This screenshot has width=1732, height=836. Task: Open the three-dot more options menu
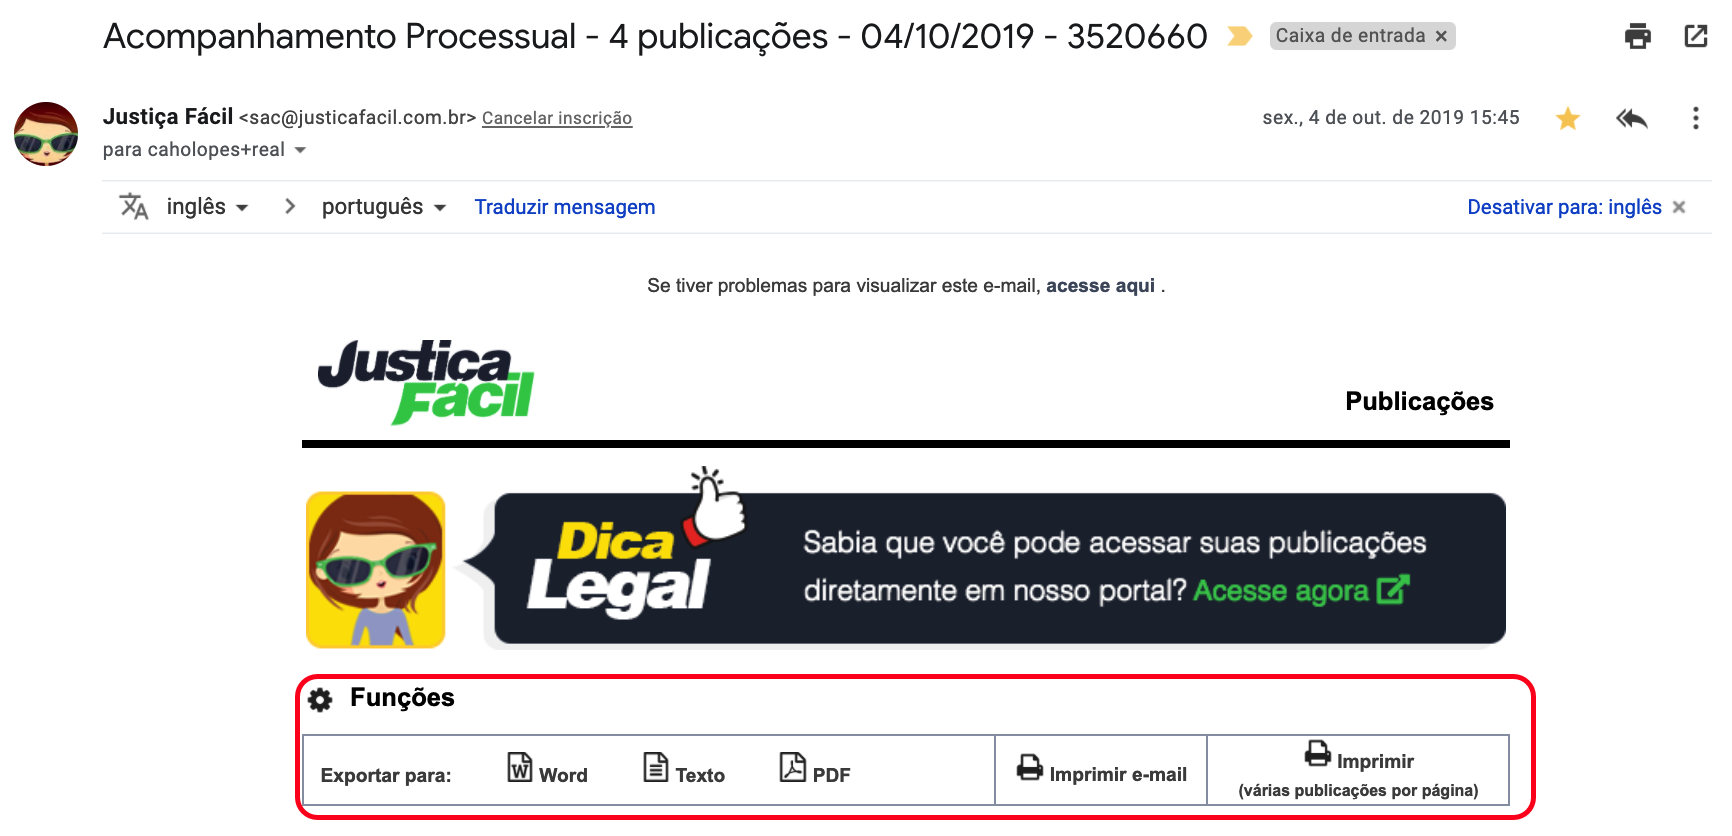point(1695,118)
